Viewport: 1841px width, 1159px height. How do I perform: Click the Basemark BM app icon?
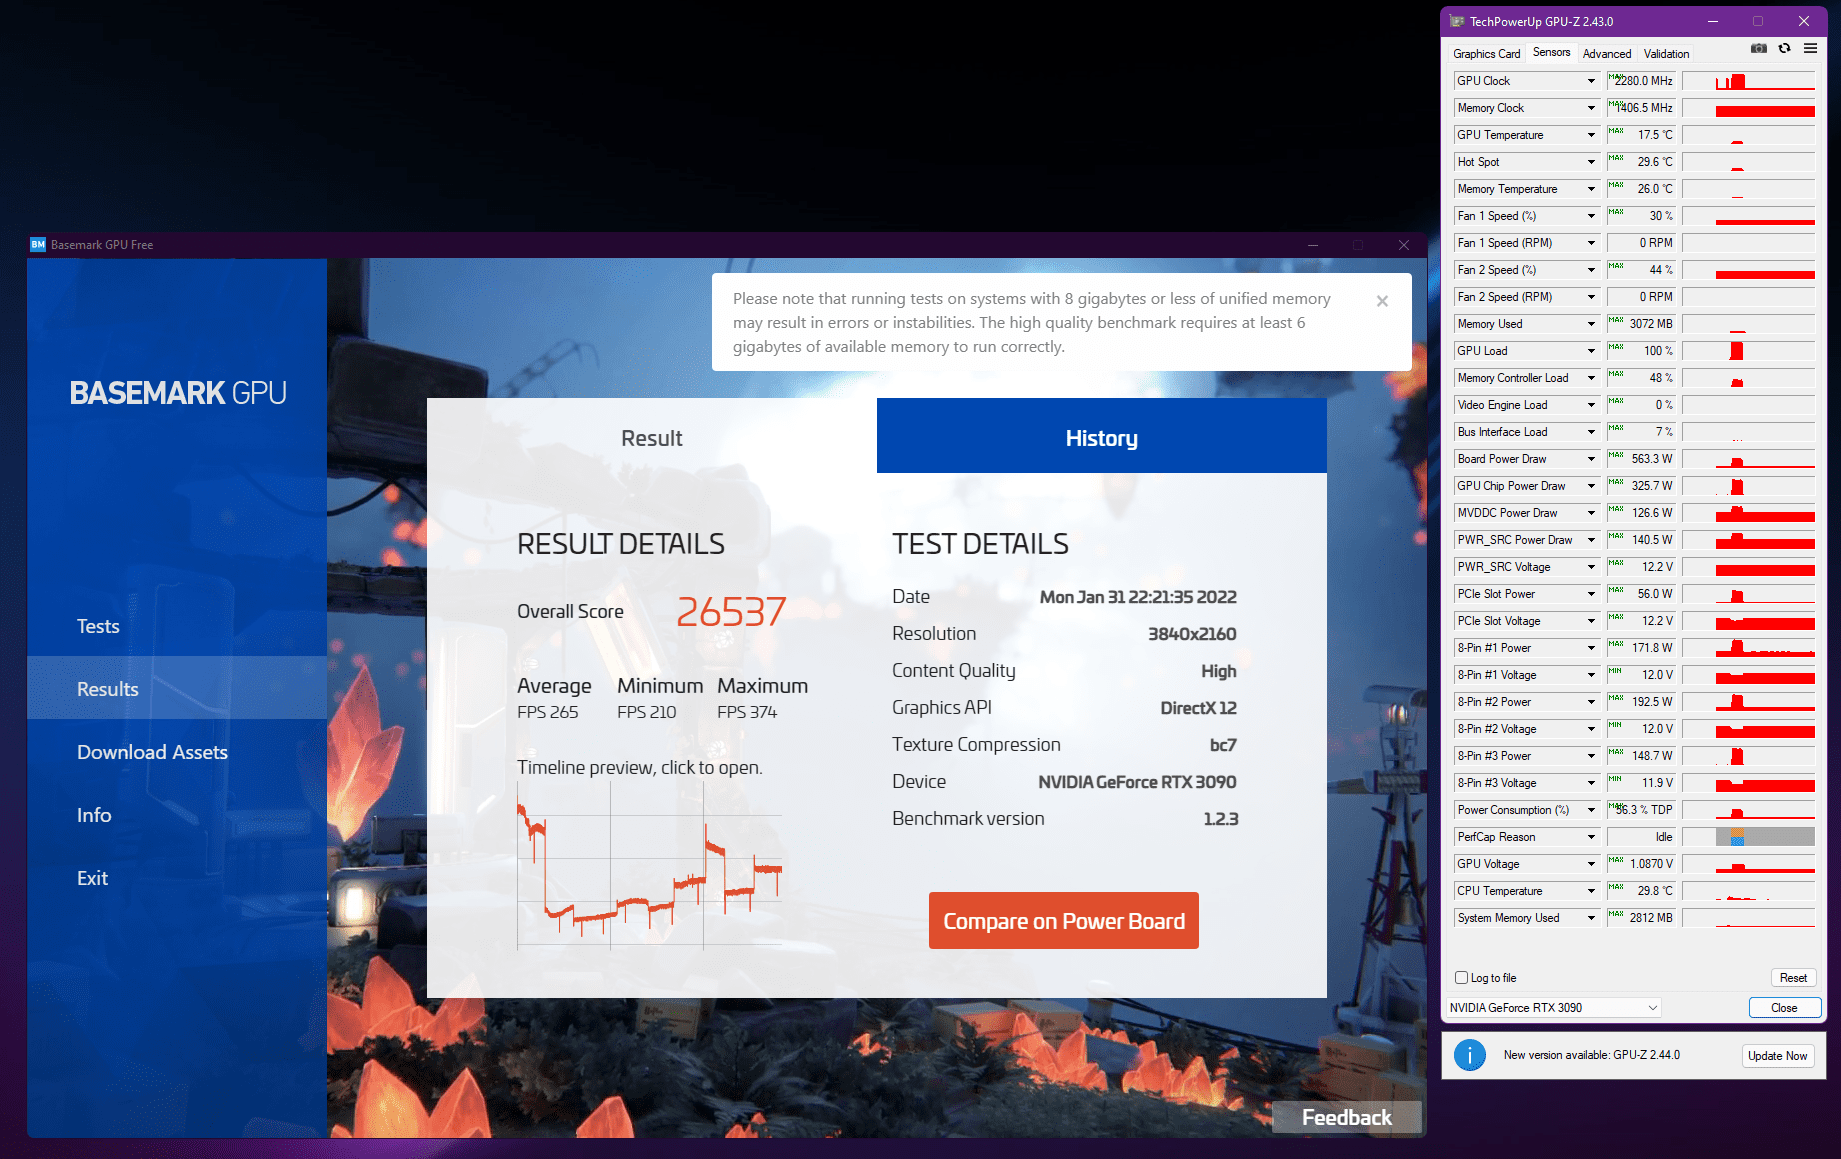(38, 244)
